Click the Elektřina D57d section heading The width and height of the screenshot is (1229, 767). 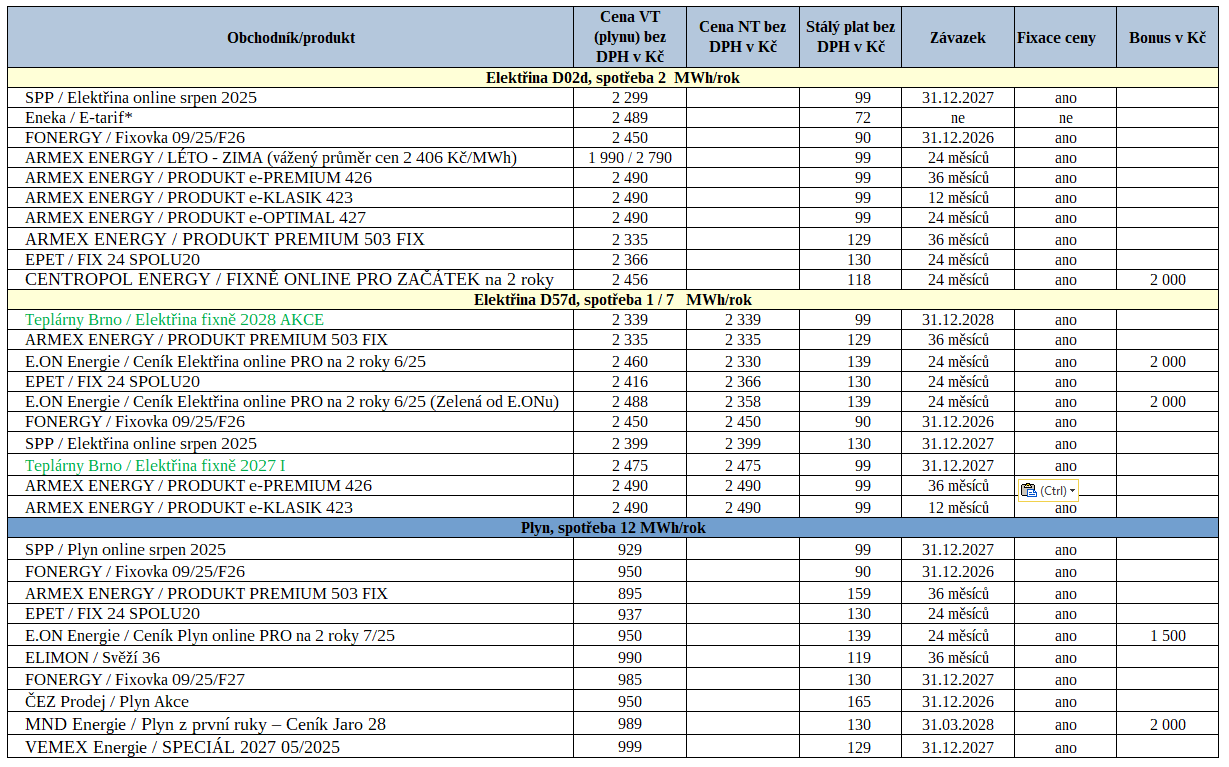[x=613, y=300]
